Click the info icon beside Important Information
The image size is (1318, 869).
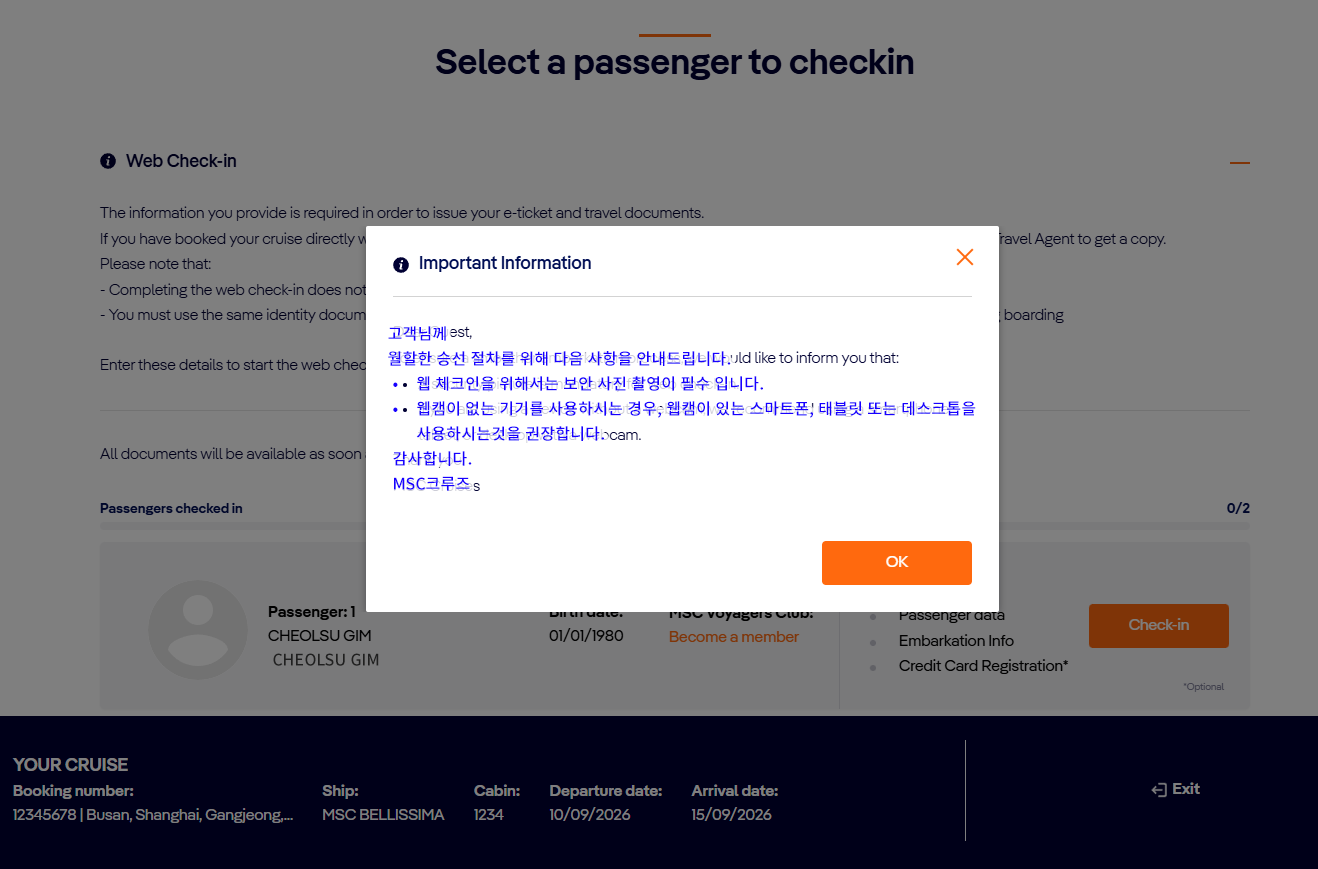pos(401,264)
